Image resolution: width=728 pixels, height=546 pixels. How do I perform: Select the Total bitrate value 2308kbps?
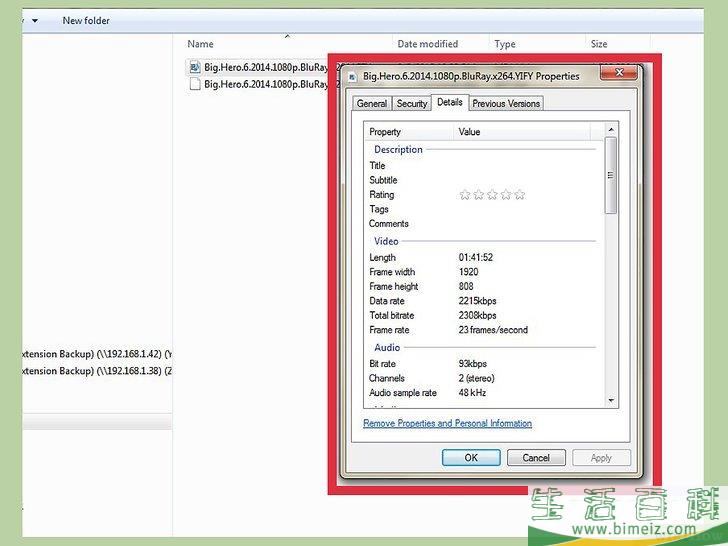(477, 315)
